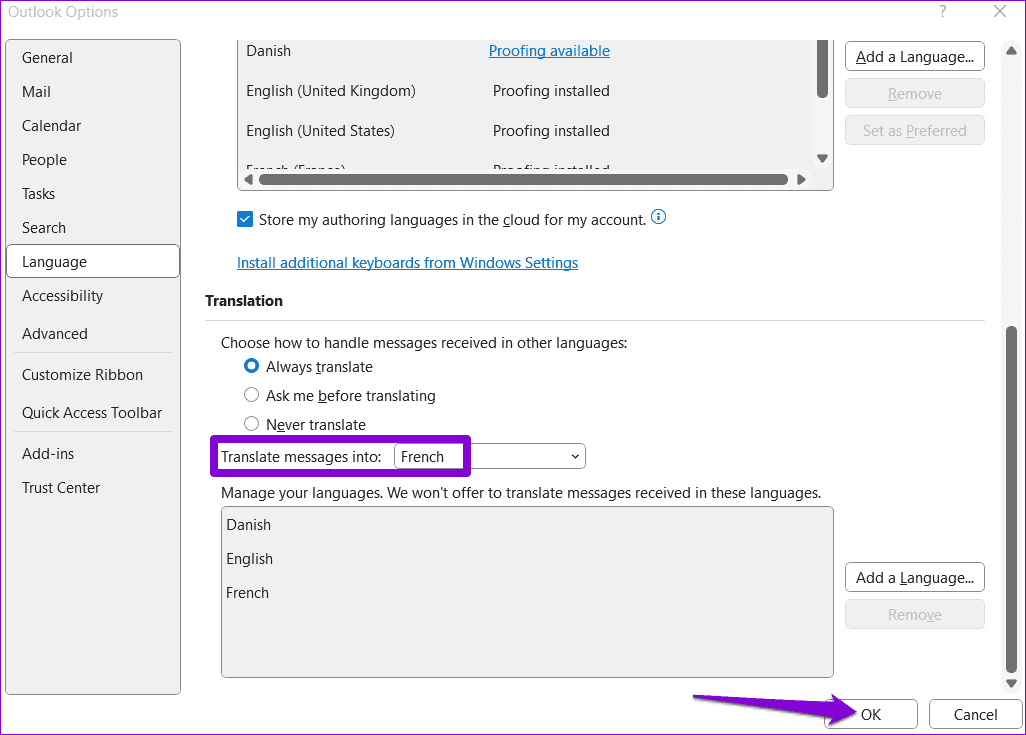
Task: Click Cancel to discard changes
Action: pyautogui.click(x=975, y=714)
